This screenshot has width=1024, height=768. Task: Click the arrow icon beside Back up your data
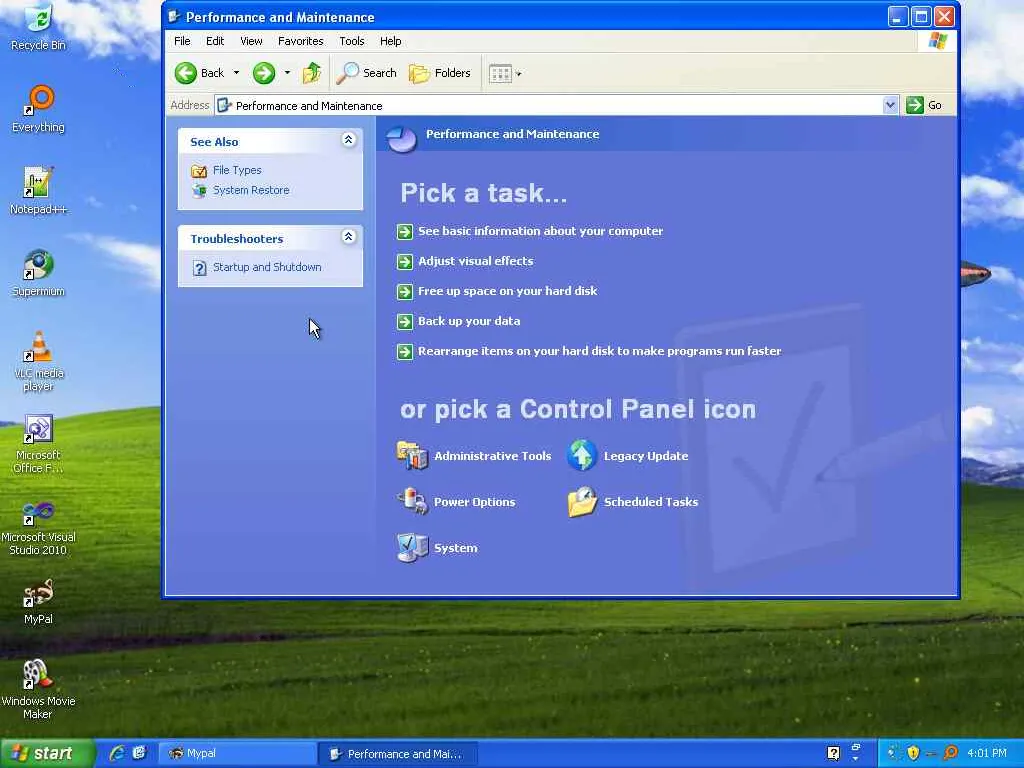pos(405,322)
